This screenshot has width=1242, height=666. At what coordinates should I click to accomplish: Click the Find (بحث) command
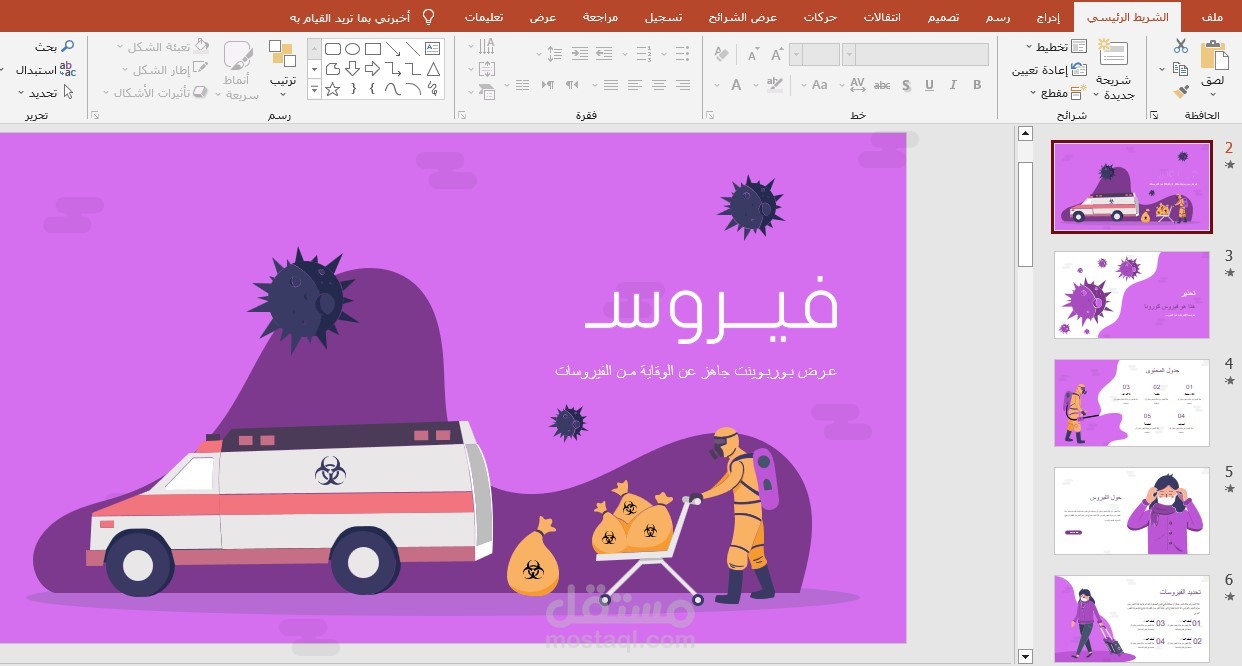(52, 46)
